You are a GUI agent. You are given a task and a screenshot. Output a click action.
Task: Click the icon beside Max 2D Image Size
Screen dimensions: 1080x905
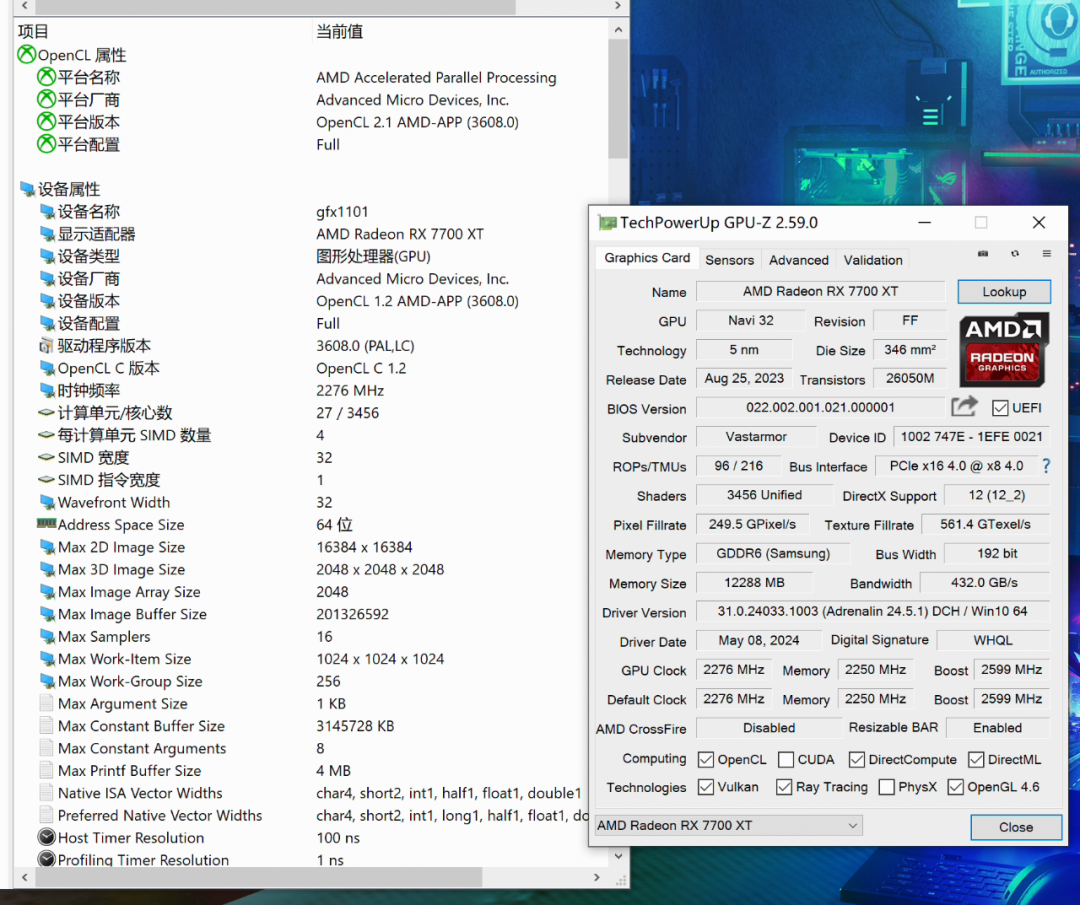(x=47, y=547)
